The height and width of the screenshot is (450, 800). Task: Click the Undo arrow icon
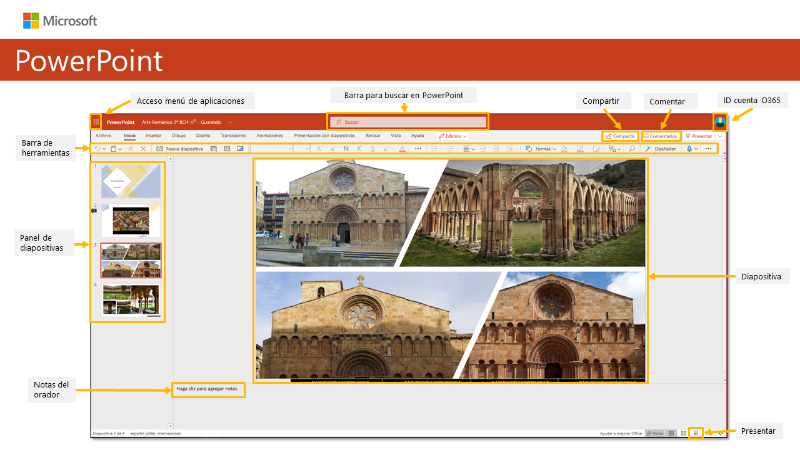pyautogui.click(x=98, y=148)
